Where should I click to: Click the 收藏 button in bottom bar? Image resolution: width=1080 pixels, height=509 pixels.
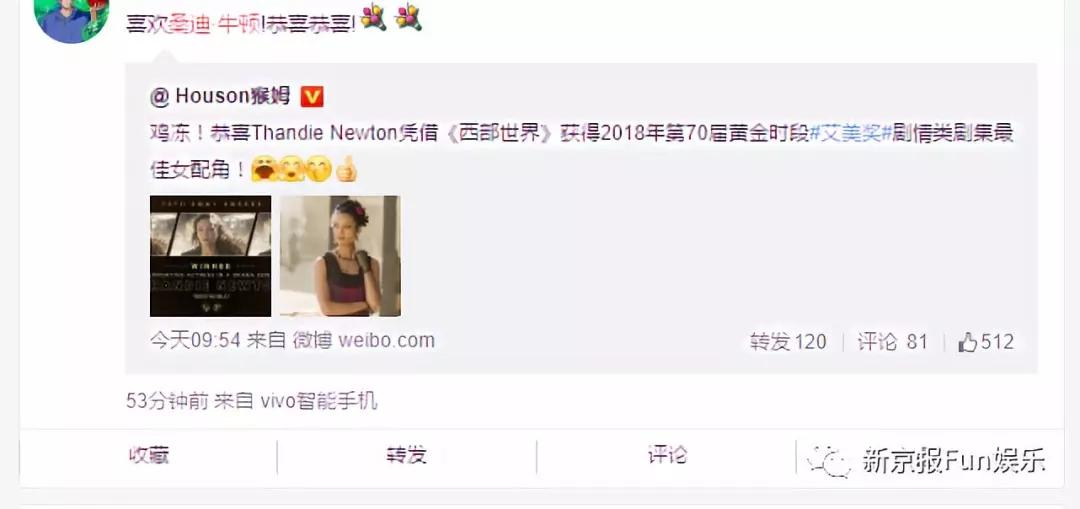pyautogui.click(x=148, y=455)
